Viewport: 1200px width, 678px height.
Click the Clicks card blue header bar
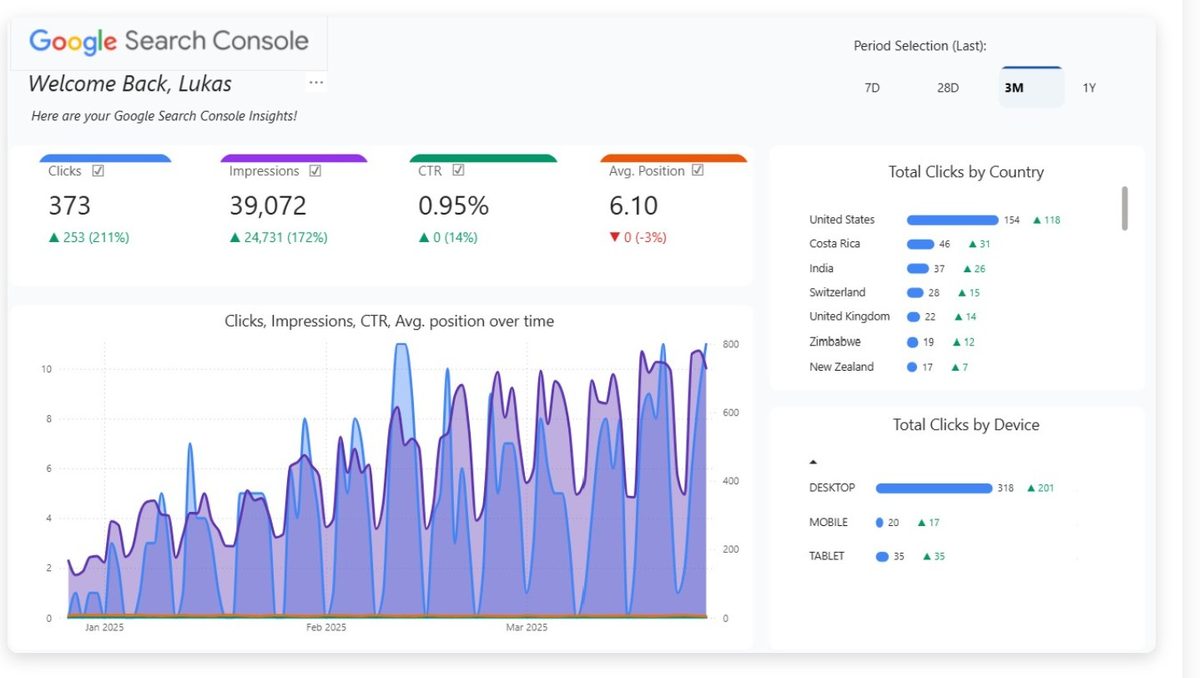pos(105,158)
